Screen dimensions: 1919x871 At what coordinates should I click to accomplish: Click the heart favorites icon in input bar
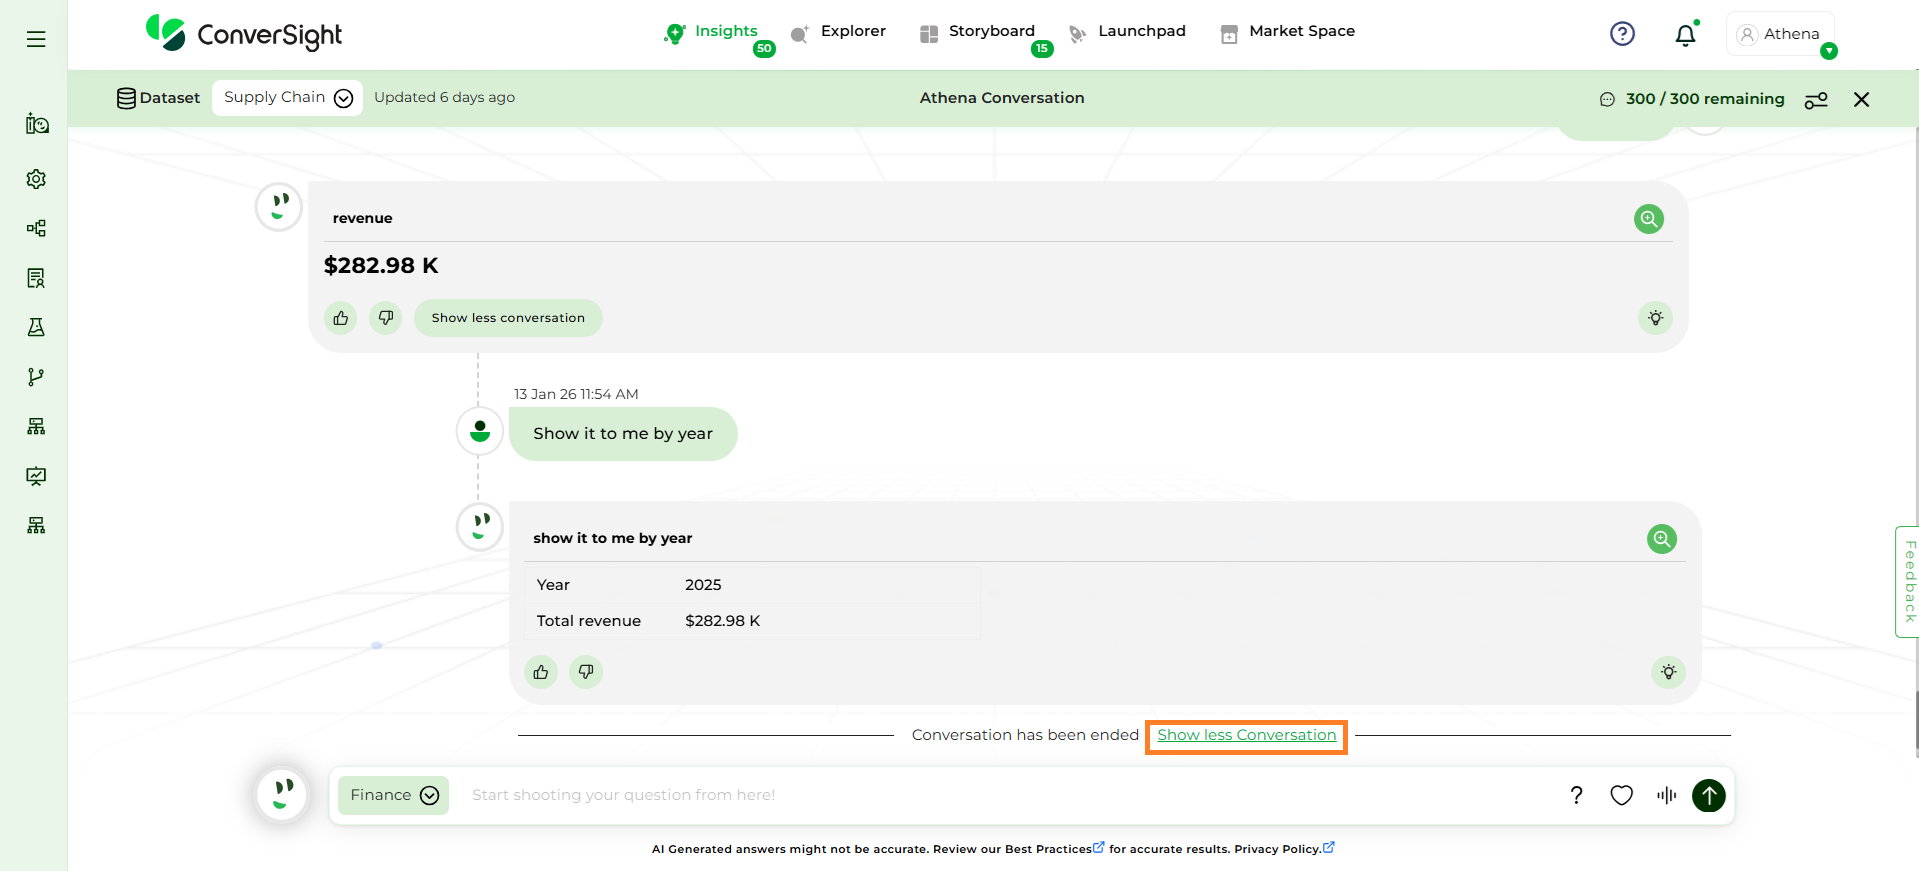1621,795
